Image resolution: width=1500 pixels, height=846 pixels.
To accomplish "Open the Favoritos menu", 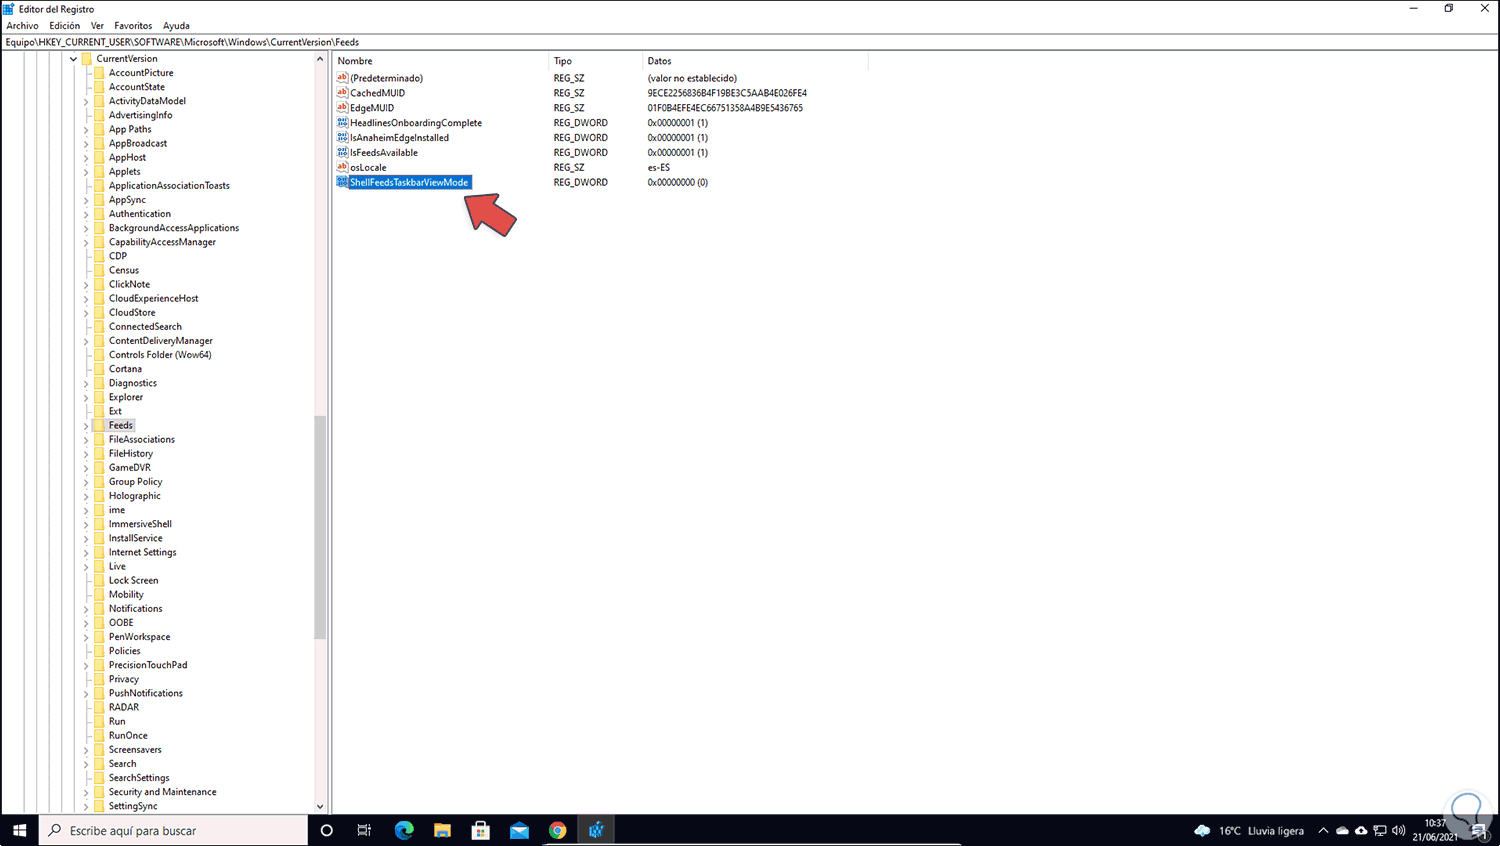I will point(133,26).
